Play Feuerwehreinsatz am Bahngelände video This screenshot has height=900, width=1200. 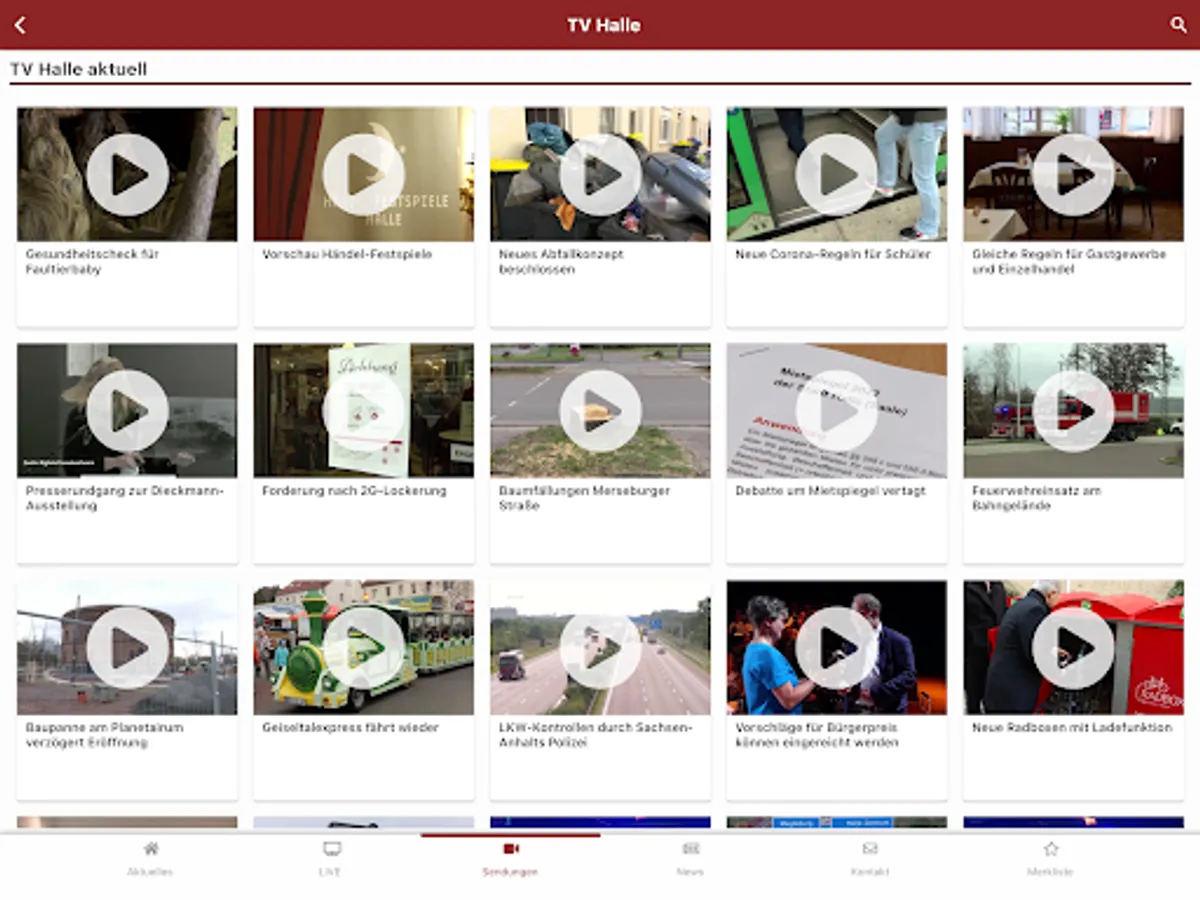[x=1073, y=411]
